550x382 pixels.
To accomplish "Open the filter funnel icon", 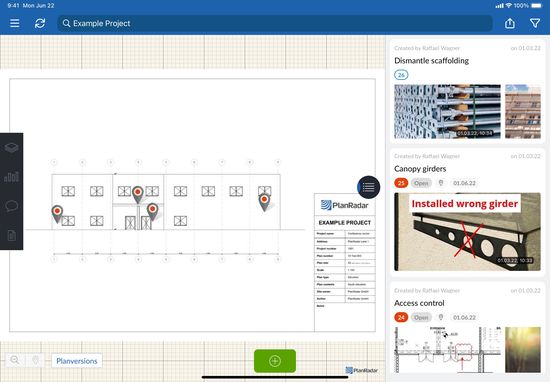I will tap(535, 24).
